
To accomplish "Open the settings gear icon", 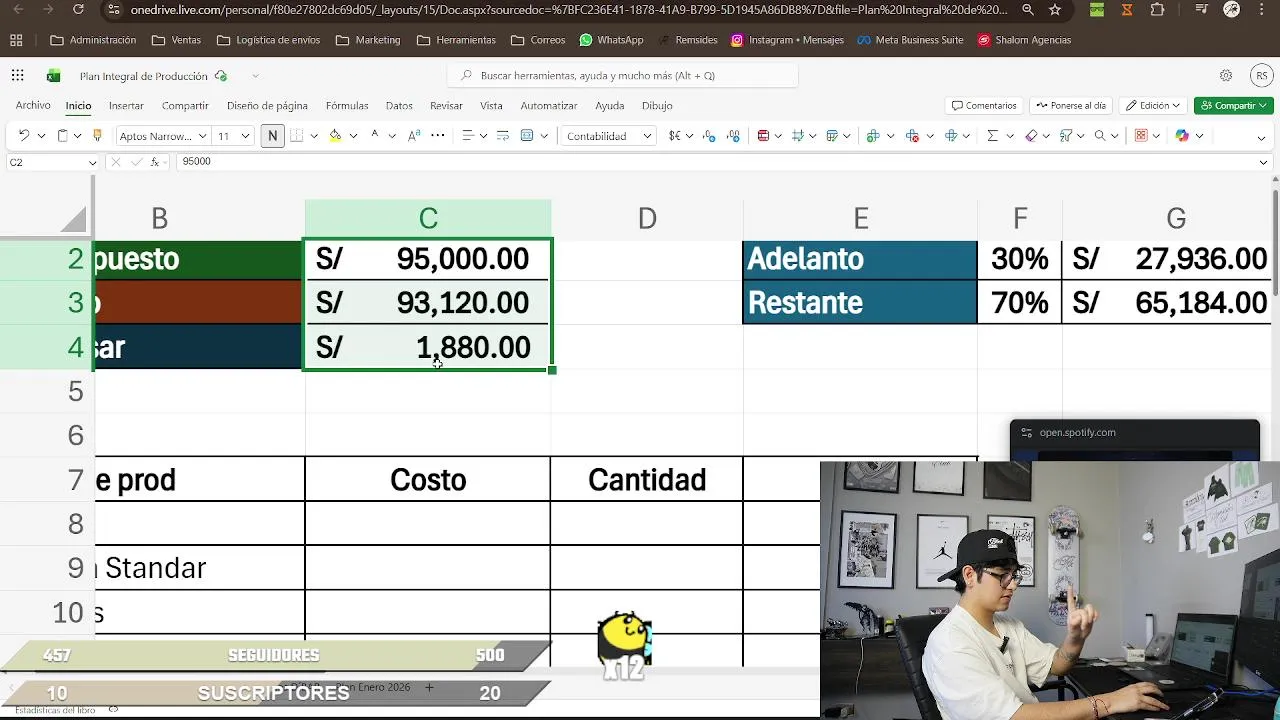I will (x=1226, y=76).
